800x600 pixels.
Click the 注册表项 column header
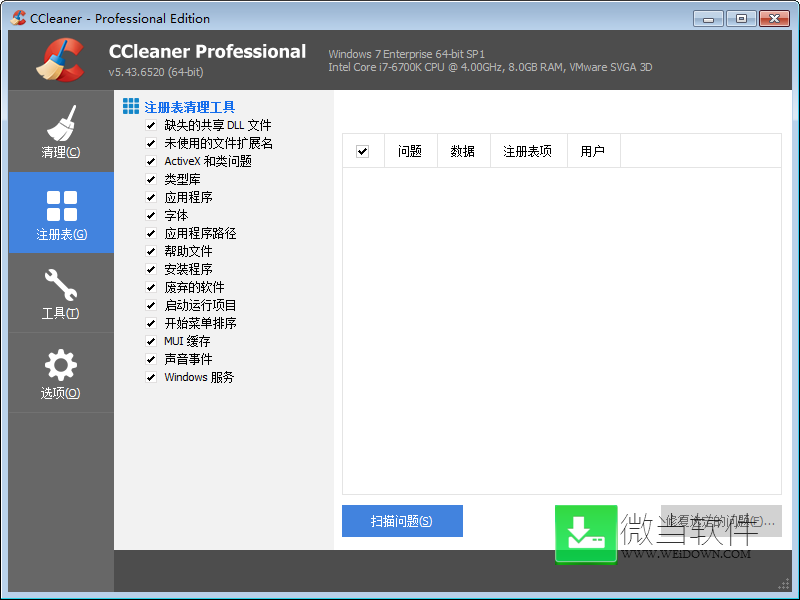(527, 151)
